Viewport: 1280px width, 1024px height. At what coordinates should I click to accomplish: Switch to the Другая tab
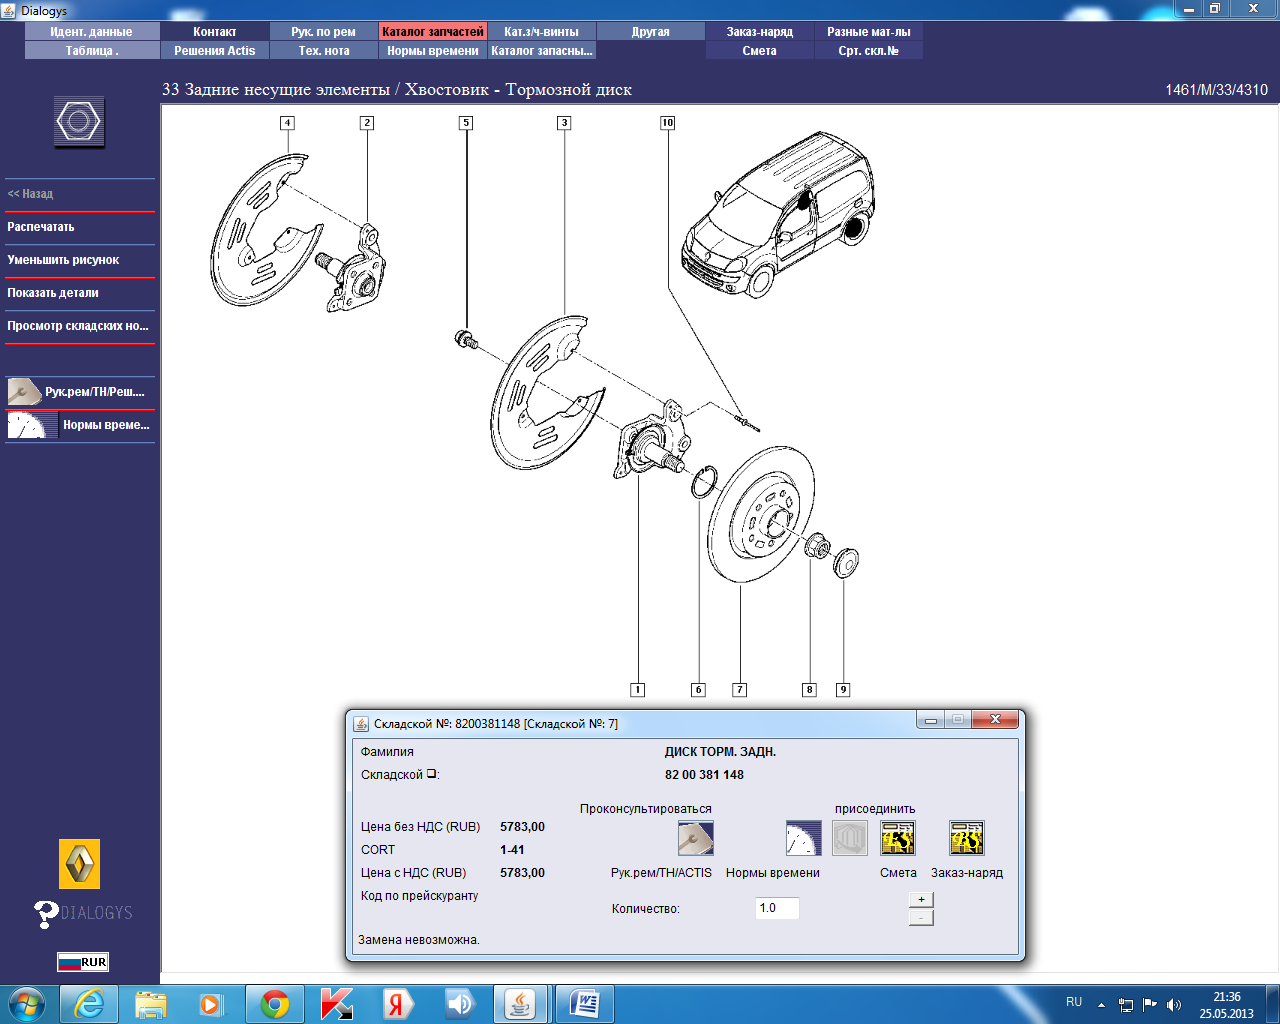(651, 32)
